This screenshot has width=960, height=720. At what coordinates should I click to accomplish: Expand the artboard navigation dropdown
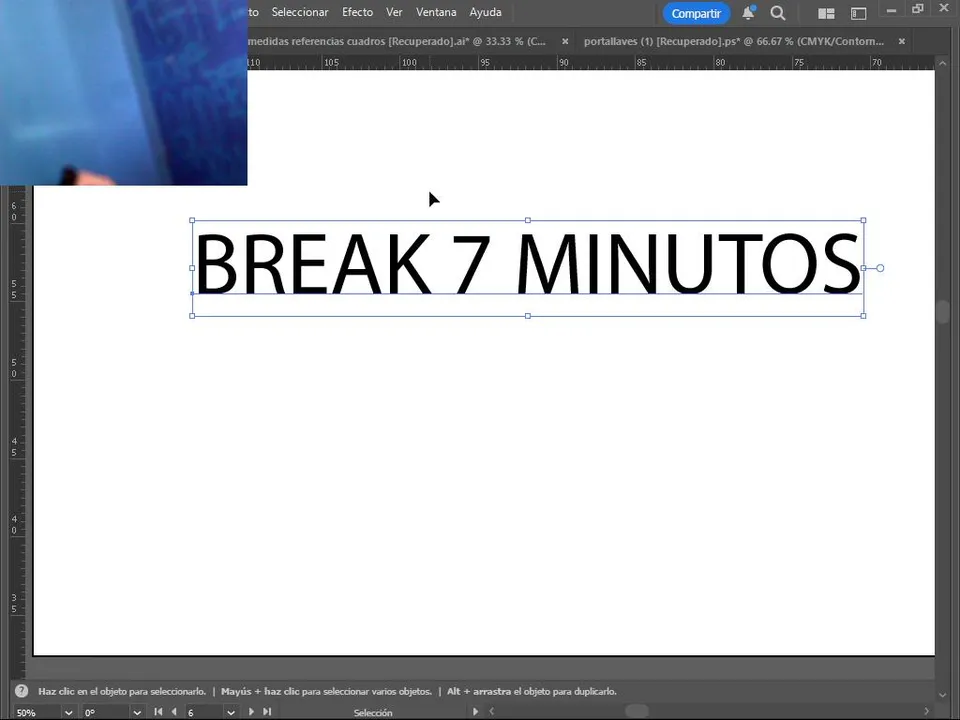(231, 713)
